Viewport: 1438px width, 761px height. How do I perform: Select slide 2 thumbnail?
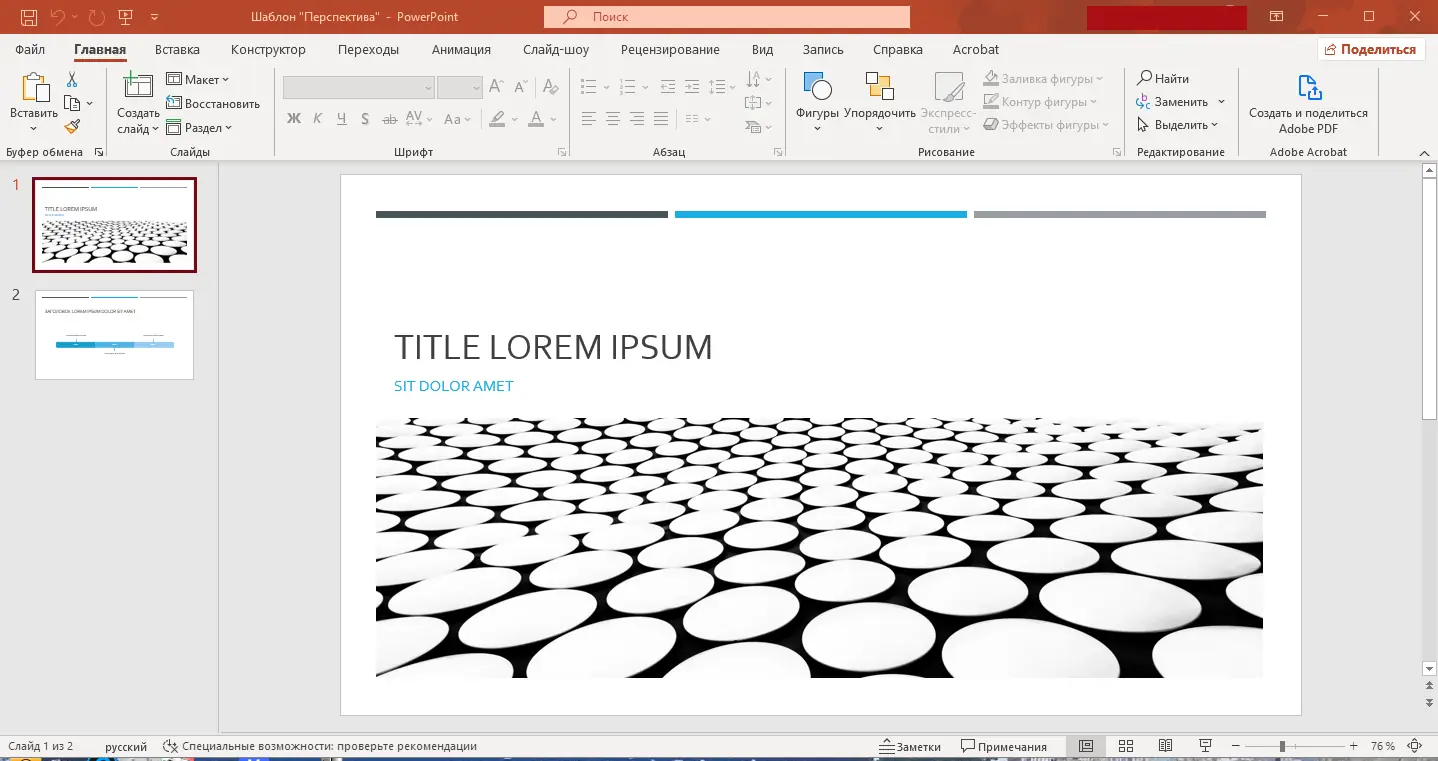[114, 335]
